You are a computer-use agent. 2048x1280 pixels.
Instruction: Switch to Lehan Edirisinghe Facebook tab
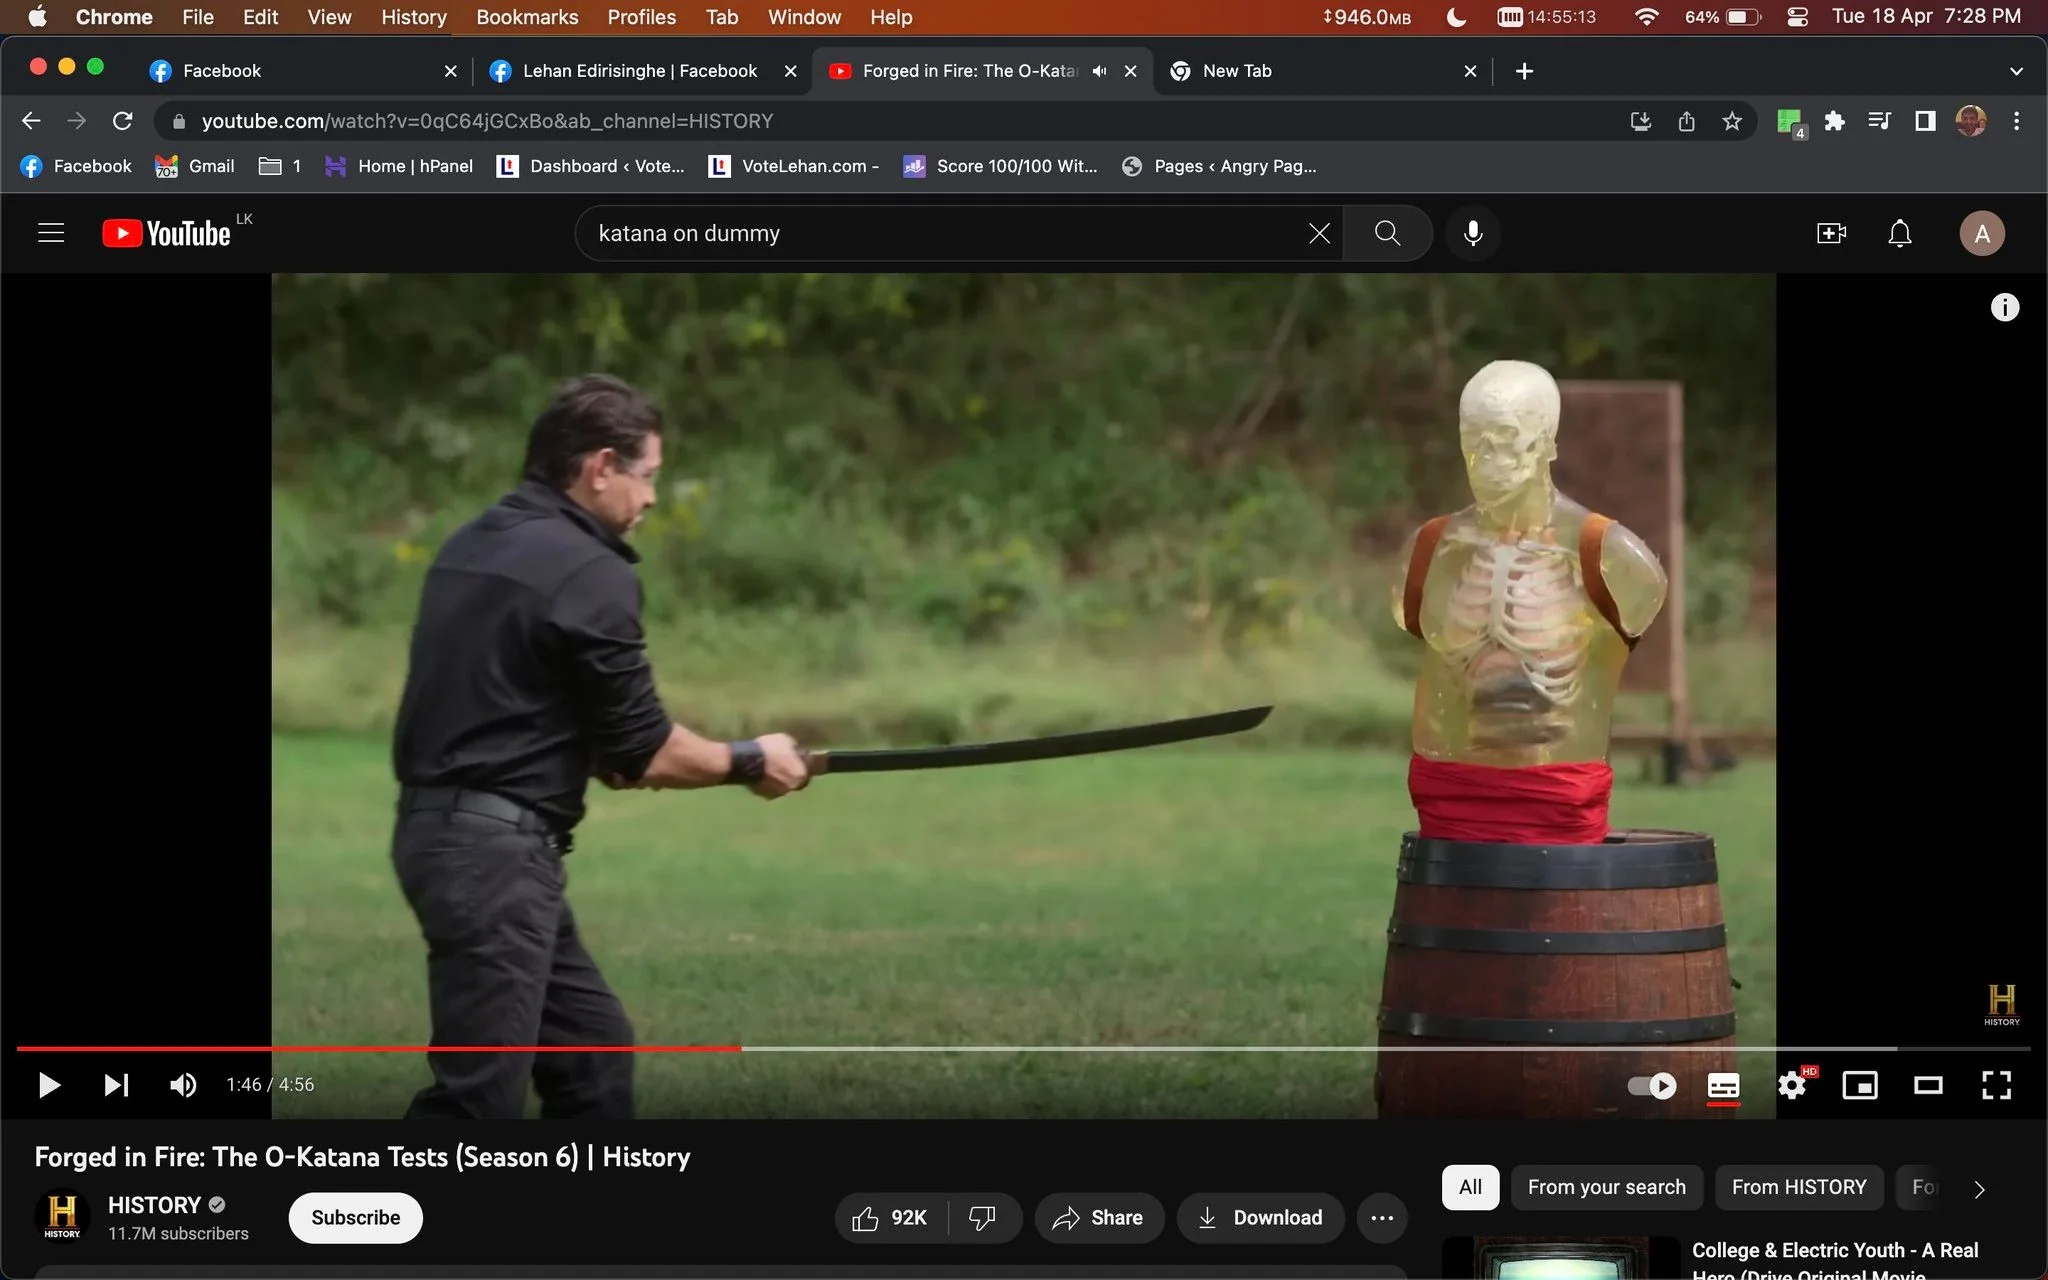(640, 71)
